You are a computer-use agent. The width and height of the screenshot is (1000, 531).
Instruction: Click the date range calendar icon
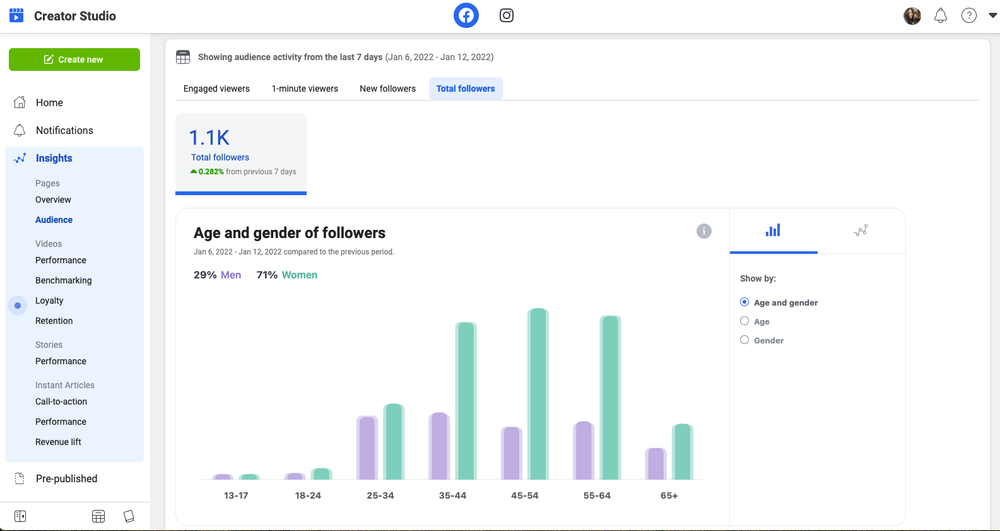pyautogui.click(x=183, y=57)
